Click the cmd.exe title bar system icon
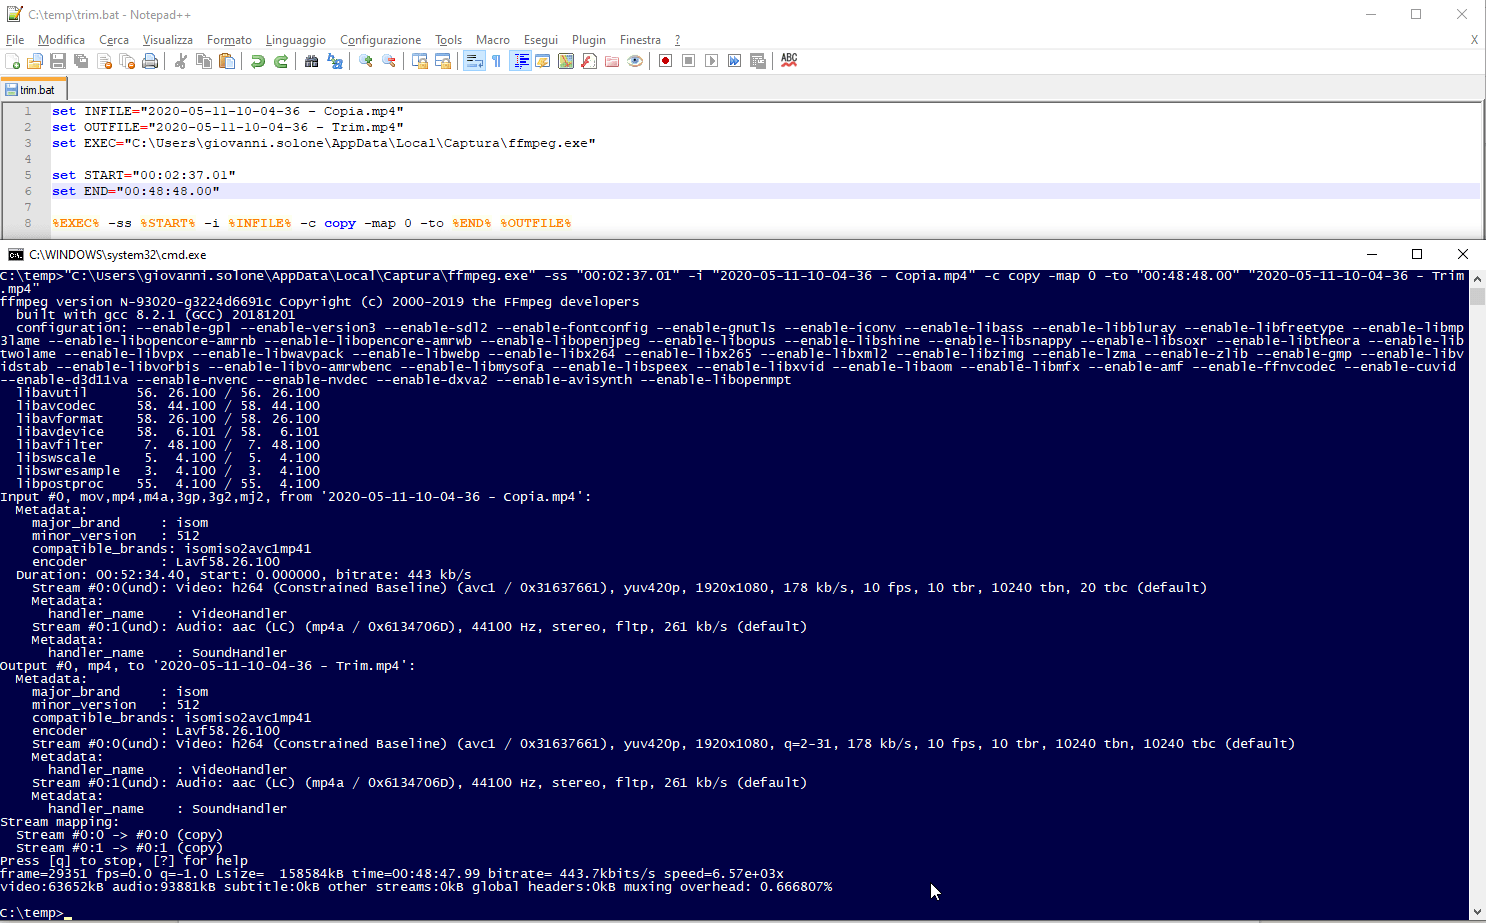This screenshot has height=923, width=1486. (15, 255)
